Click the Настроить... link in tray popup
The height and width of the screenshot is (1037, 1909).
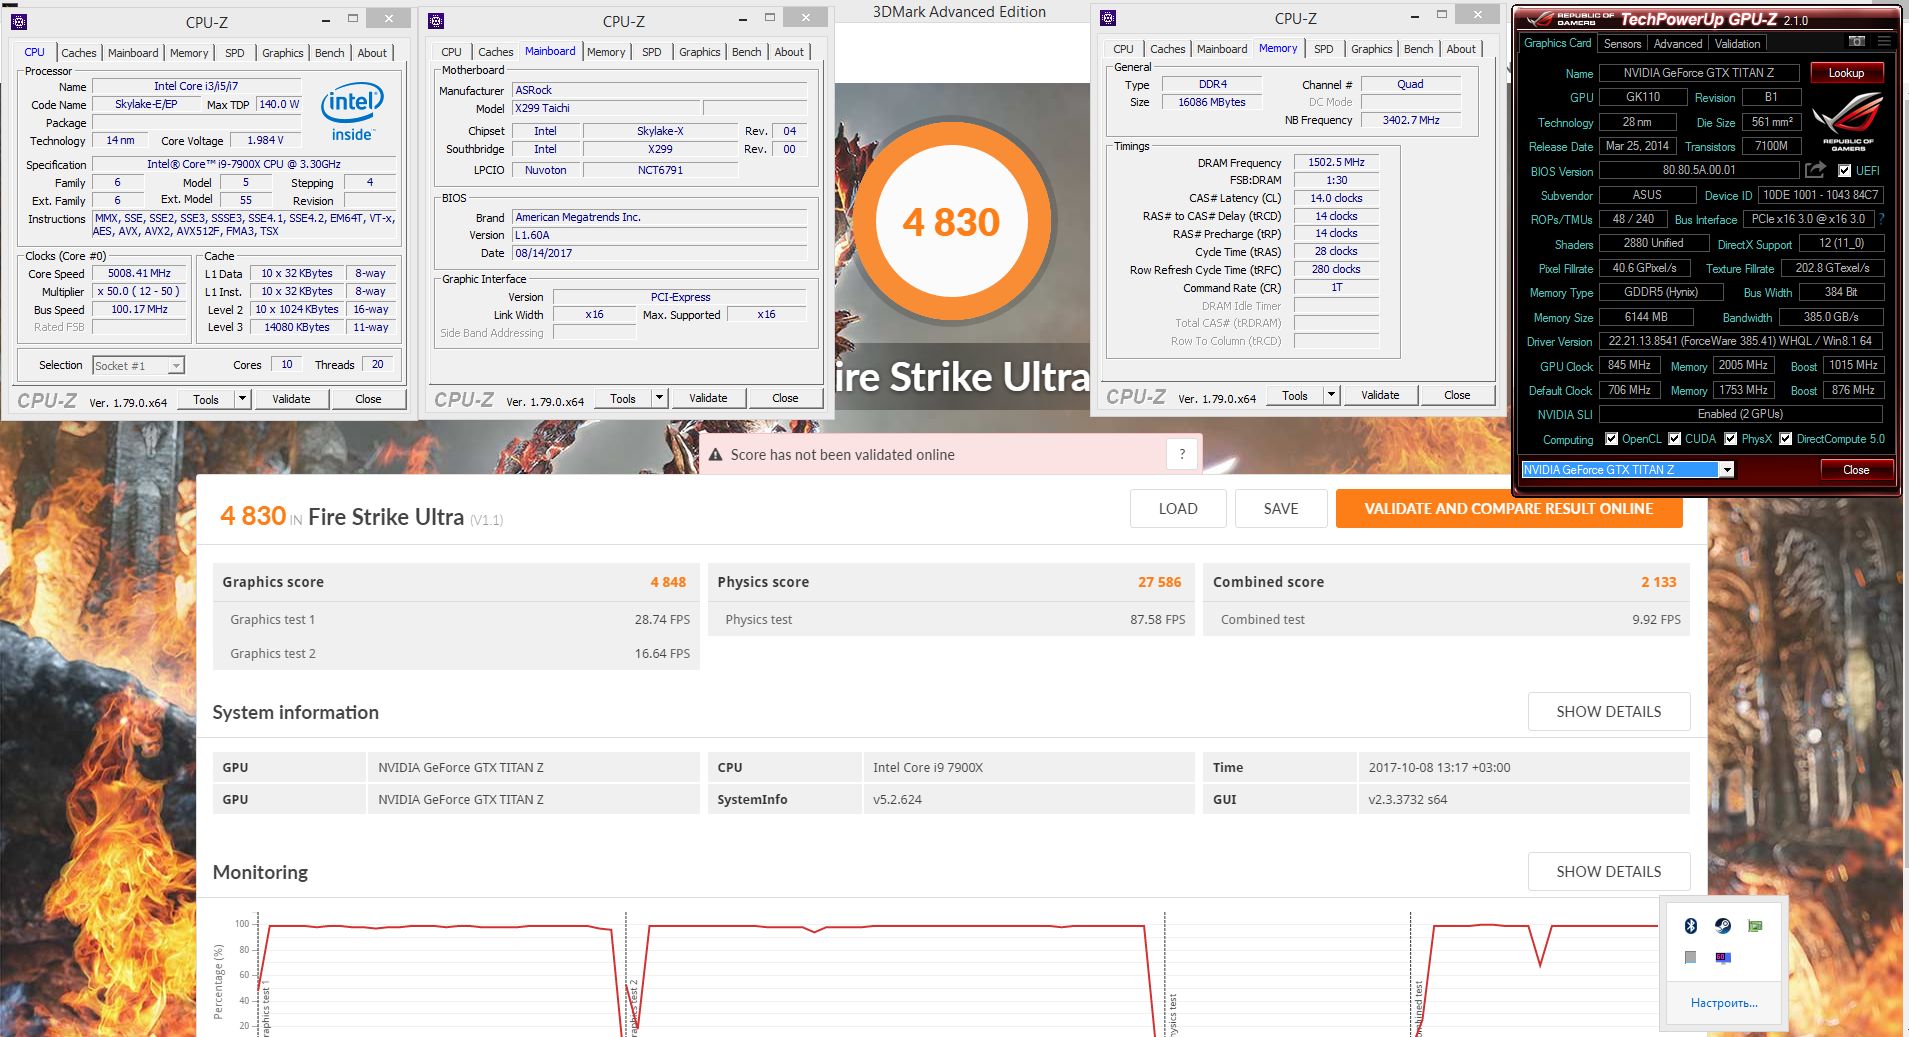pos(1724,1002)
